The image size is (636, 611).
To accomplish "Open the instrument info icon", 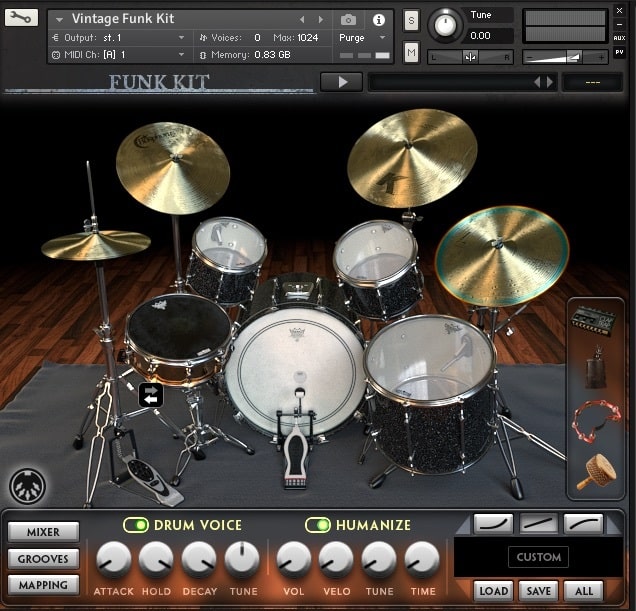I will (x=379, y=19).
